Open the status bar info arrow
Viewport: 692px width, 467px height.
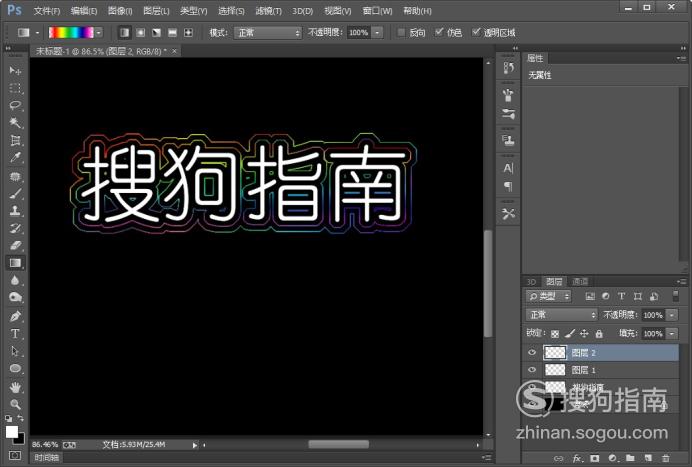pyautogui.click(x=195, y=445)
